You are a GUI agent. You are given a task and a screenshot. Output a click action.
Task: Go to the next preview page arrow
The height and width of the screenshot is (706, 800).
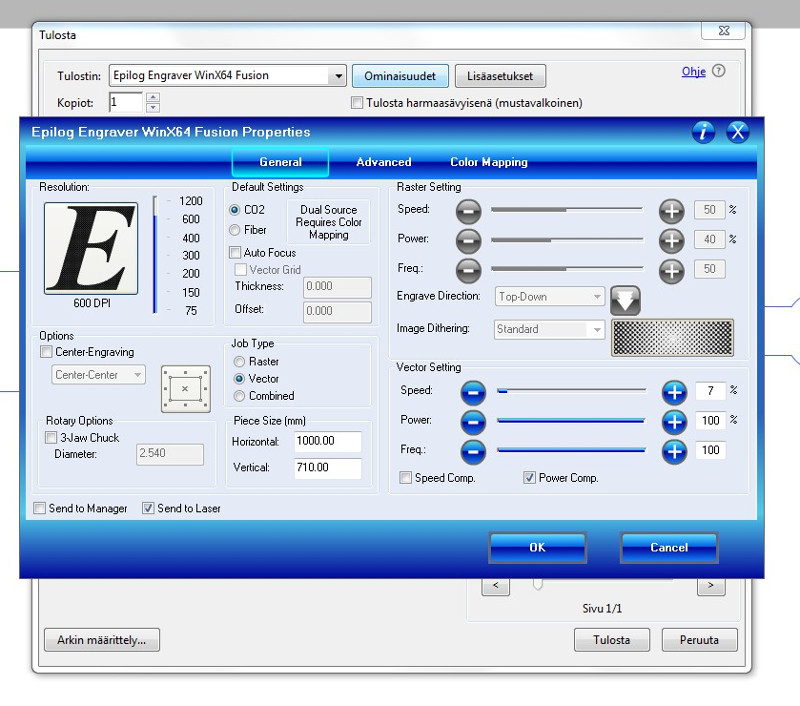711,587
